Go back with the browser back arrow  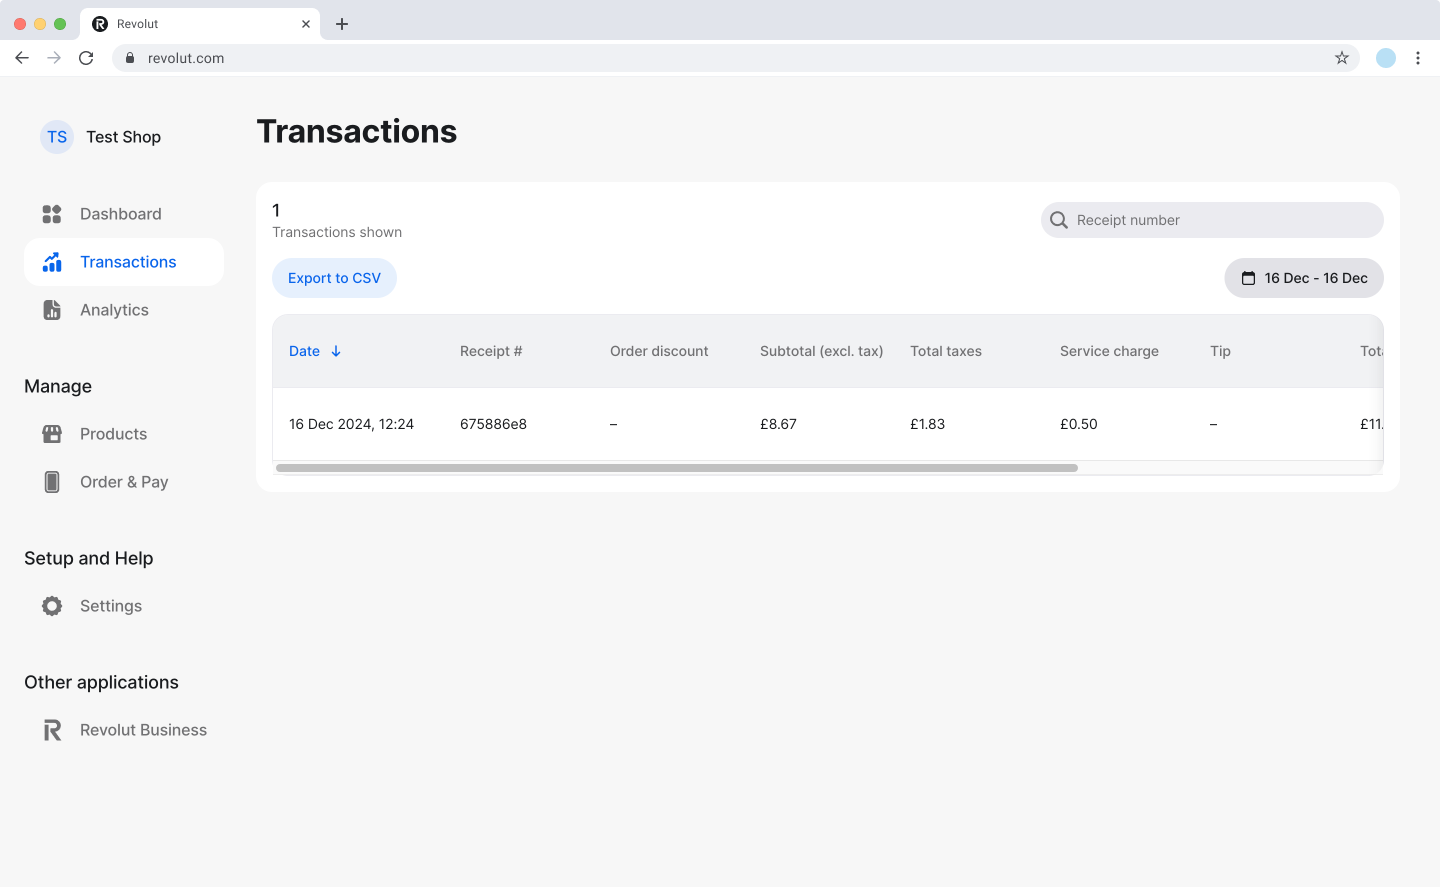(x=22, y=58)
